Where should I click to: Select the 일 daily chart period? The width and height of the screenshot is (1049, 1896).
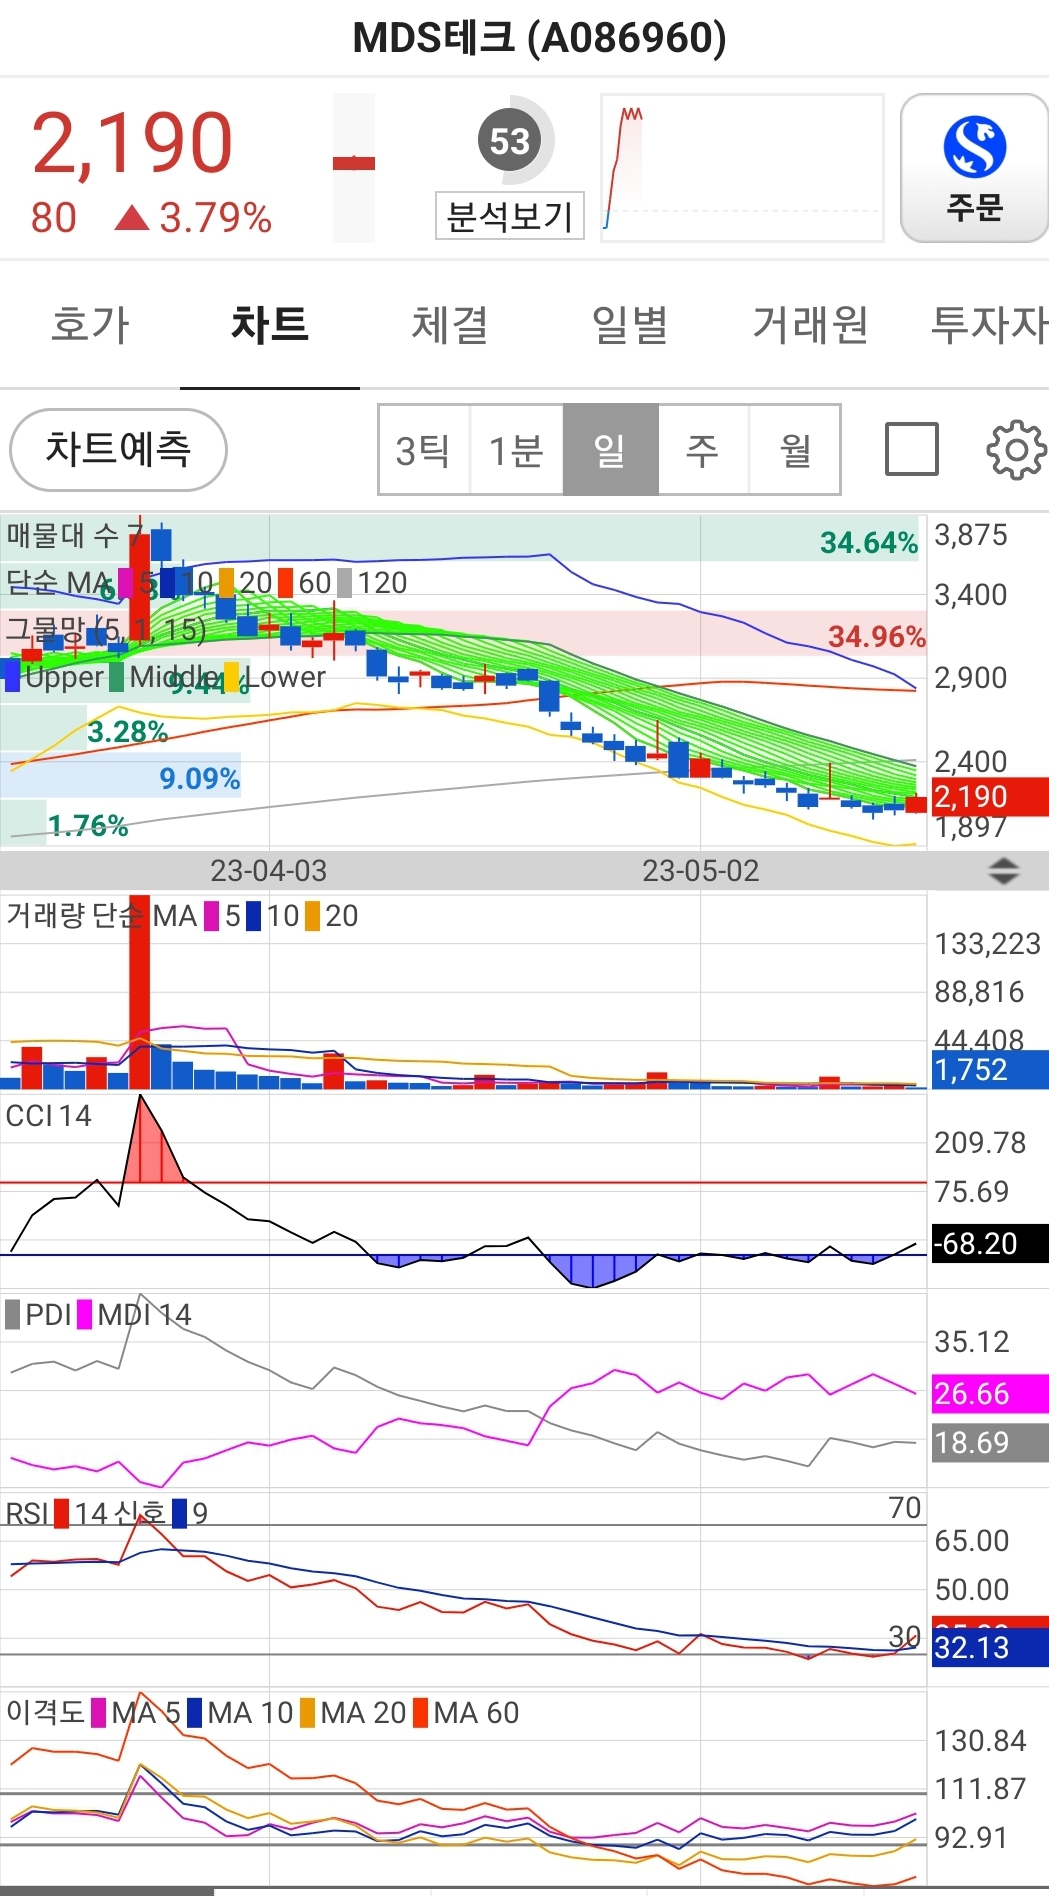tap(610, 450)
